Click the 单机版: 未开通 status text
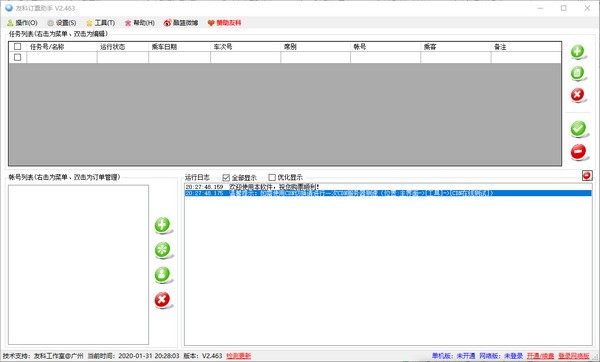 coord(453,356)
